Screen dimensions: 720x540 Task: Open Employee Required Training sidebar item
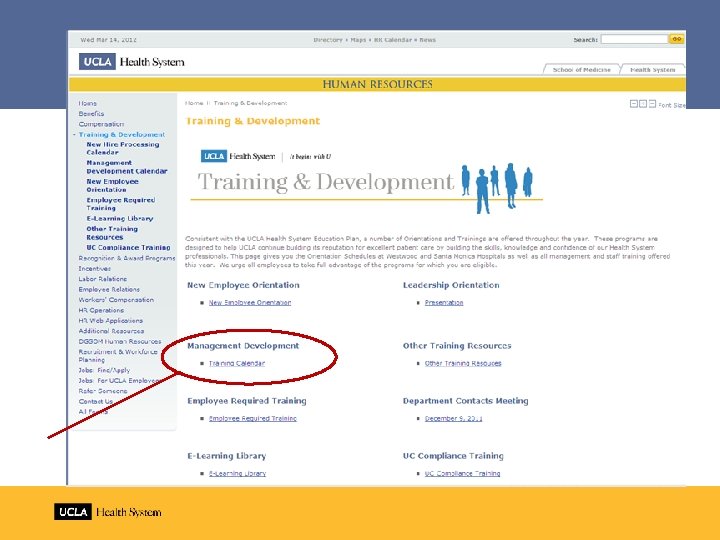(120, 204)
